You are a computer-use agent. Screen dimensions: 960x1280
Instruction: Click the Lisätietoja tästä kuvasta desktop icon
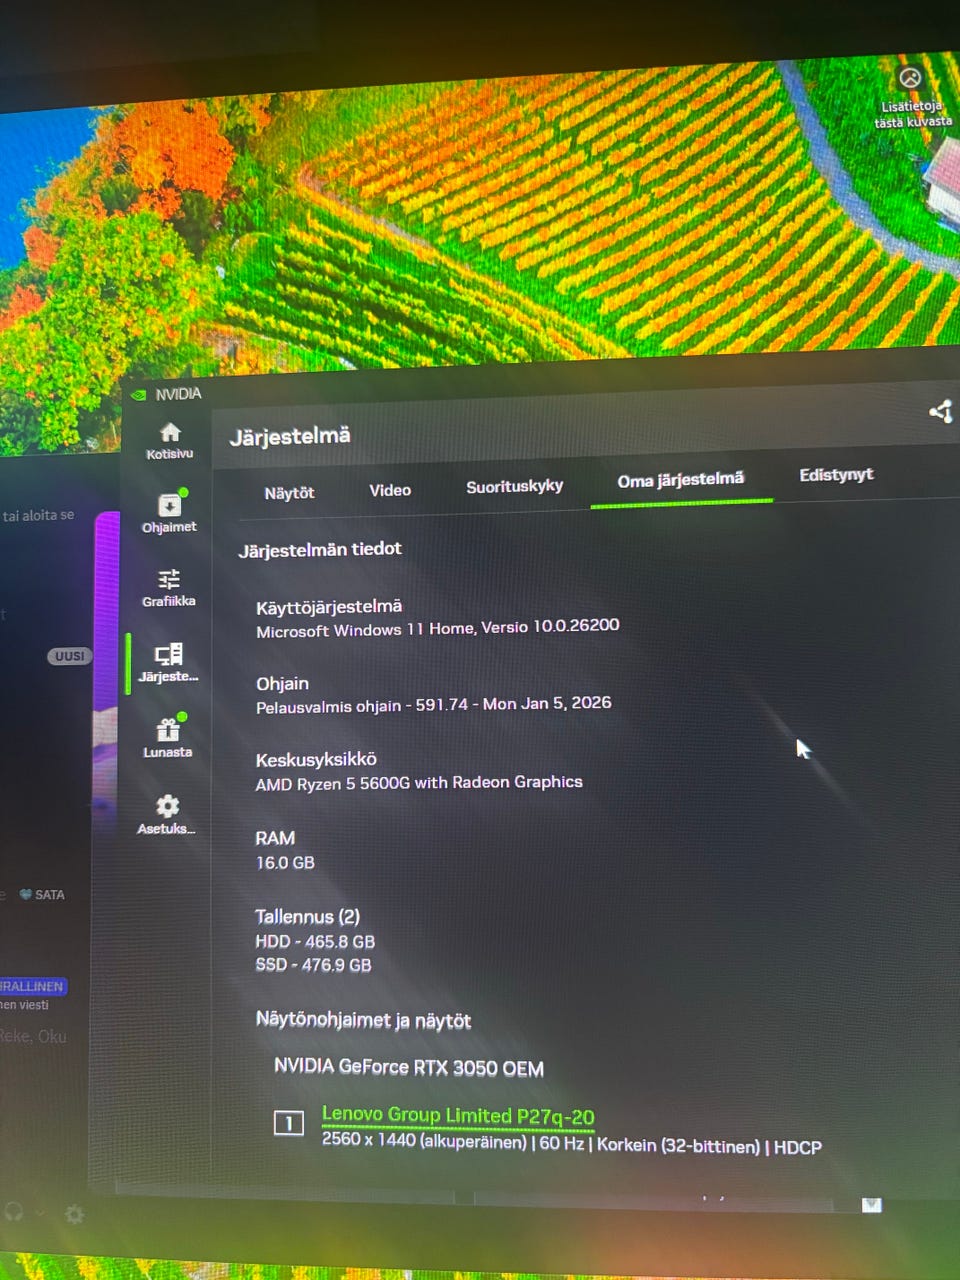coord(912,97)
